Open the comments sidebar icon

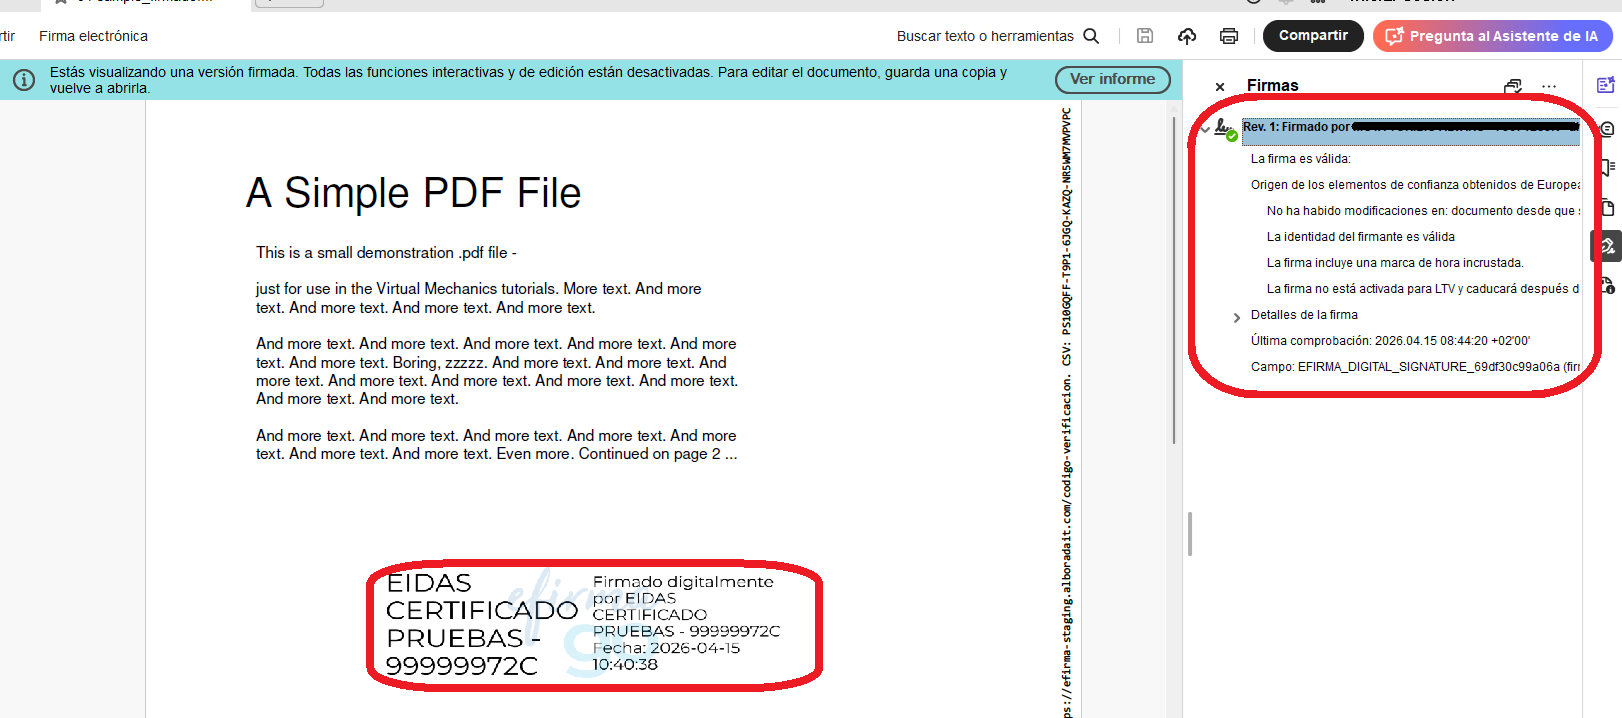coord(1607,128)
